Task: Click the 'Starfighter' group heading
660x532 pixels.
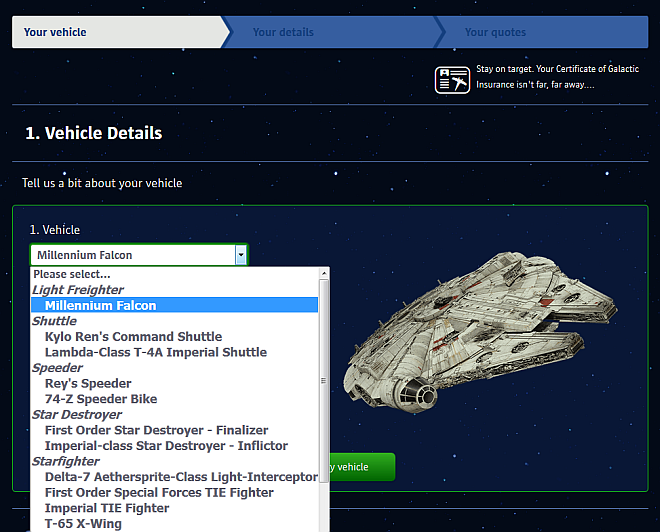Action: (x=66, y=461)
